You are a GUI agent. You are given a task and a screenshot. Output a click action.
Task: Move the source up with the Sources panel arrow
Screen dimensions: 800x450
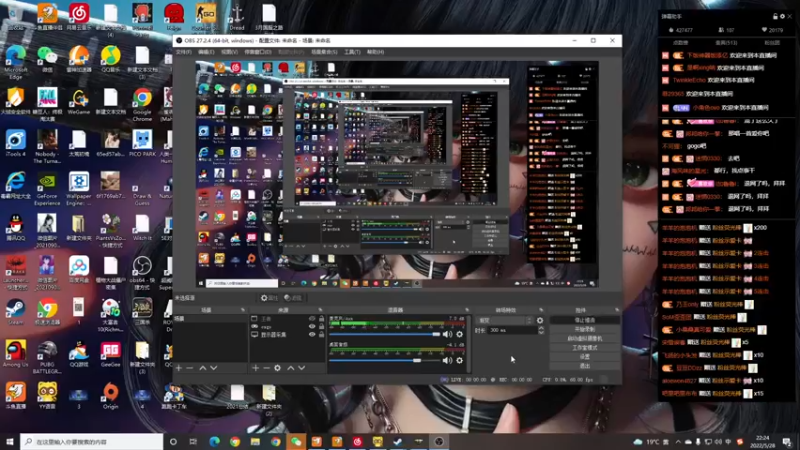pyautogui.click(x=291, y=368)
